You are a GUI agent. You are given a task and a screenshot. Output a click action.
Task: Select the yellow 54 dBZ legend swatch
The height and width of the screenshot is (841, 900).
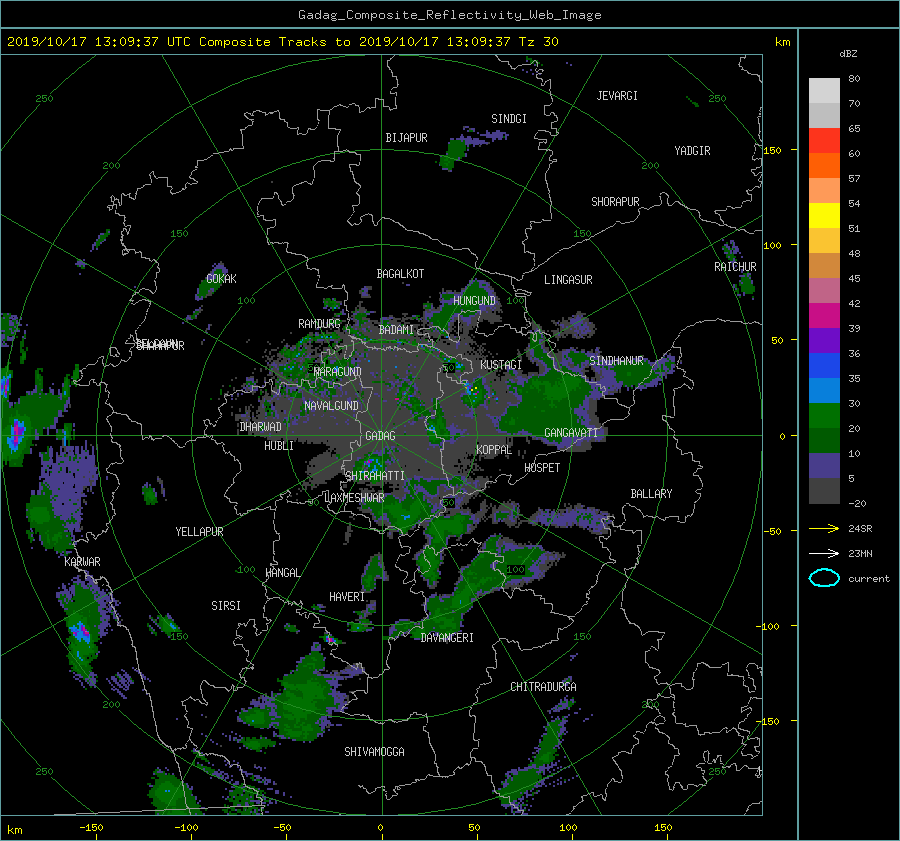point(824,216)
